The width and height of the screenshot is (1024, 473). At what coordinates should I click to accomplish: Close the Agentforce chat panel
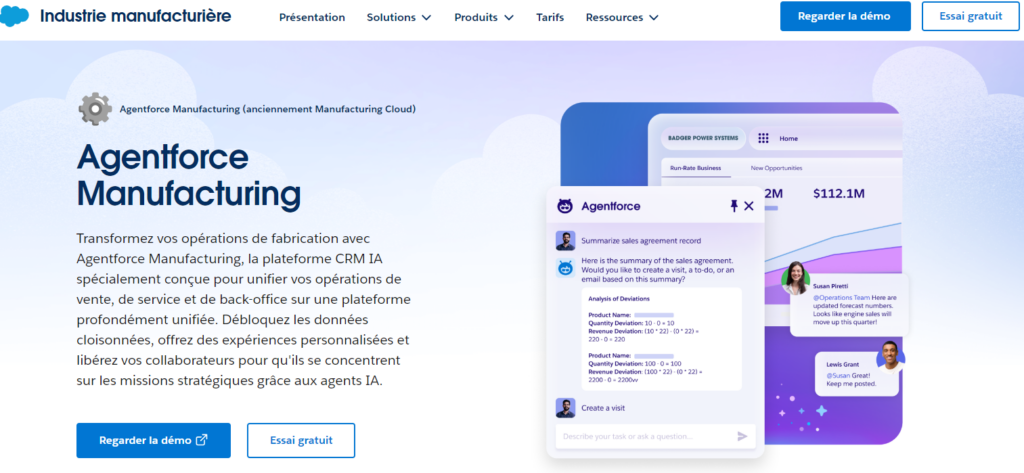click(749, 206)
